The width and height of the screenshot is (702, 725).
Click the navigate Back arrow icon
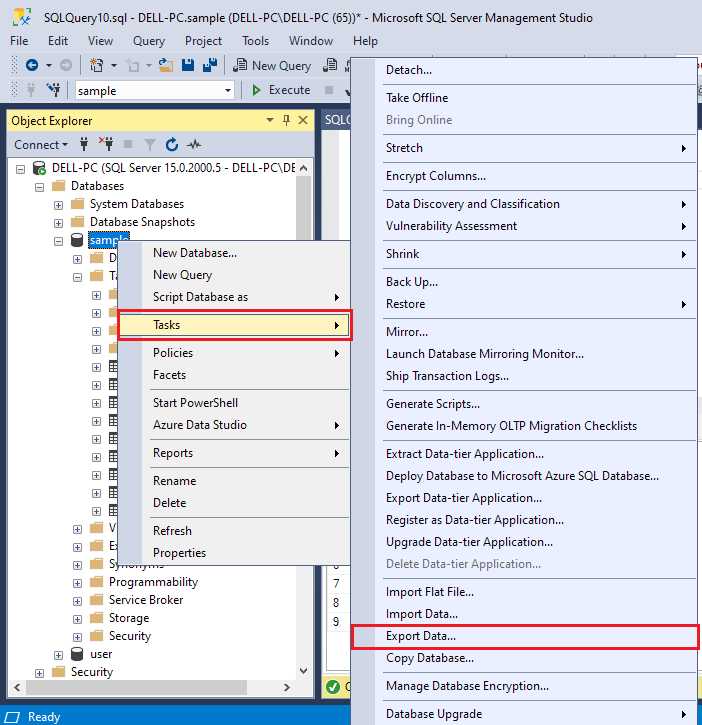pyautogui.click(x=31, y=65)
